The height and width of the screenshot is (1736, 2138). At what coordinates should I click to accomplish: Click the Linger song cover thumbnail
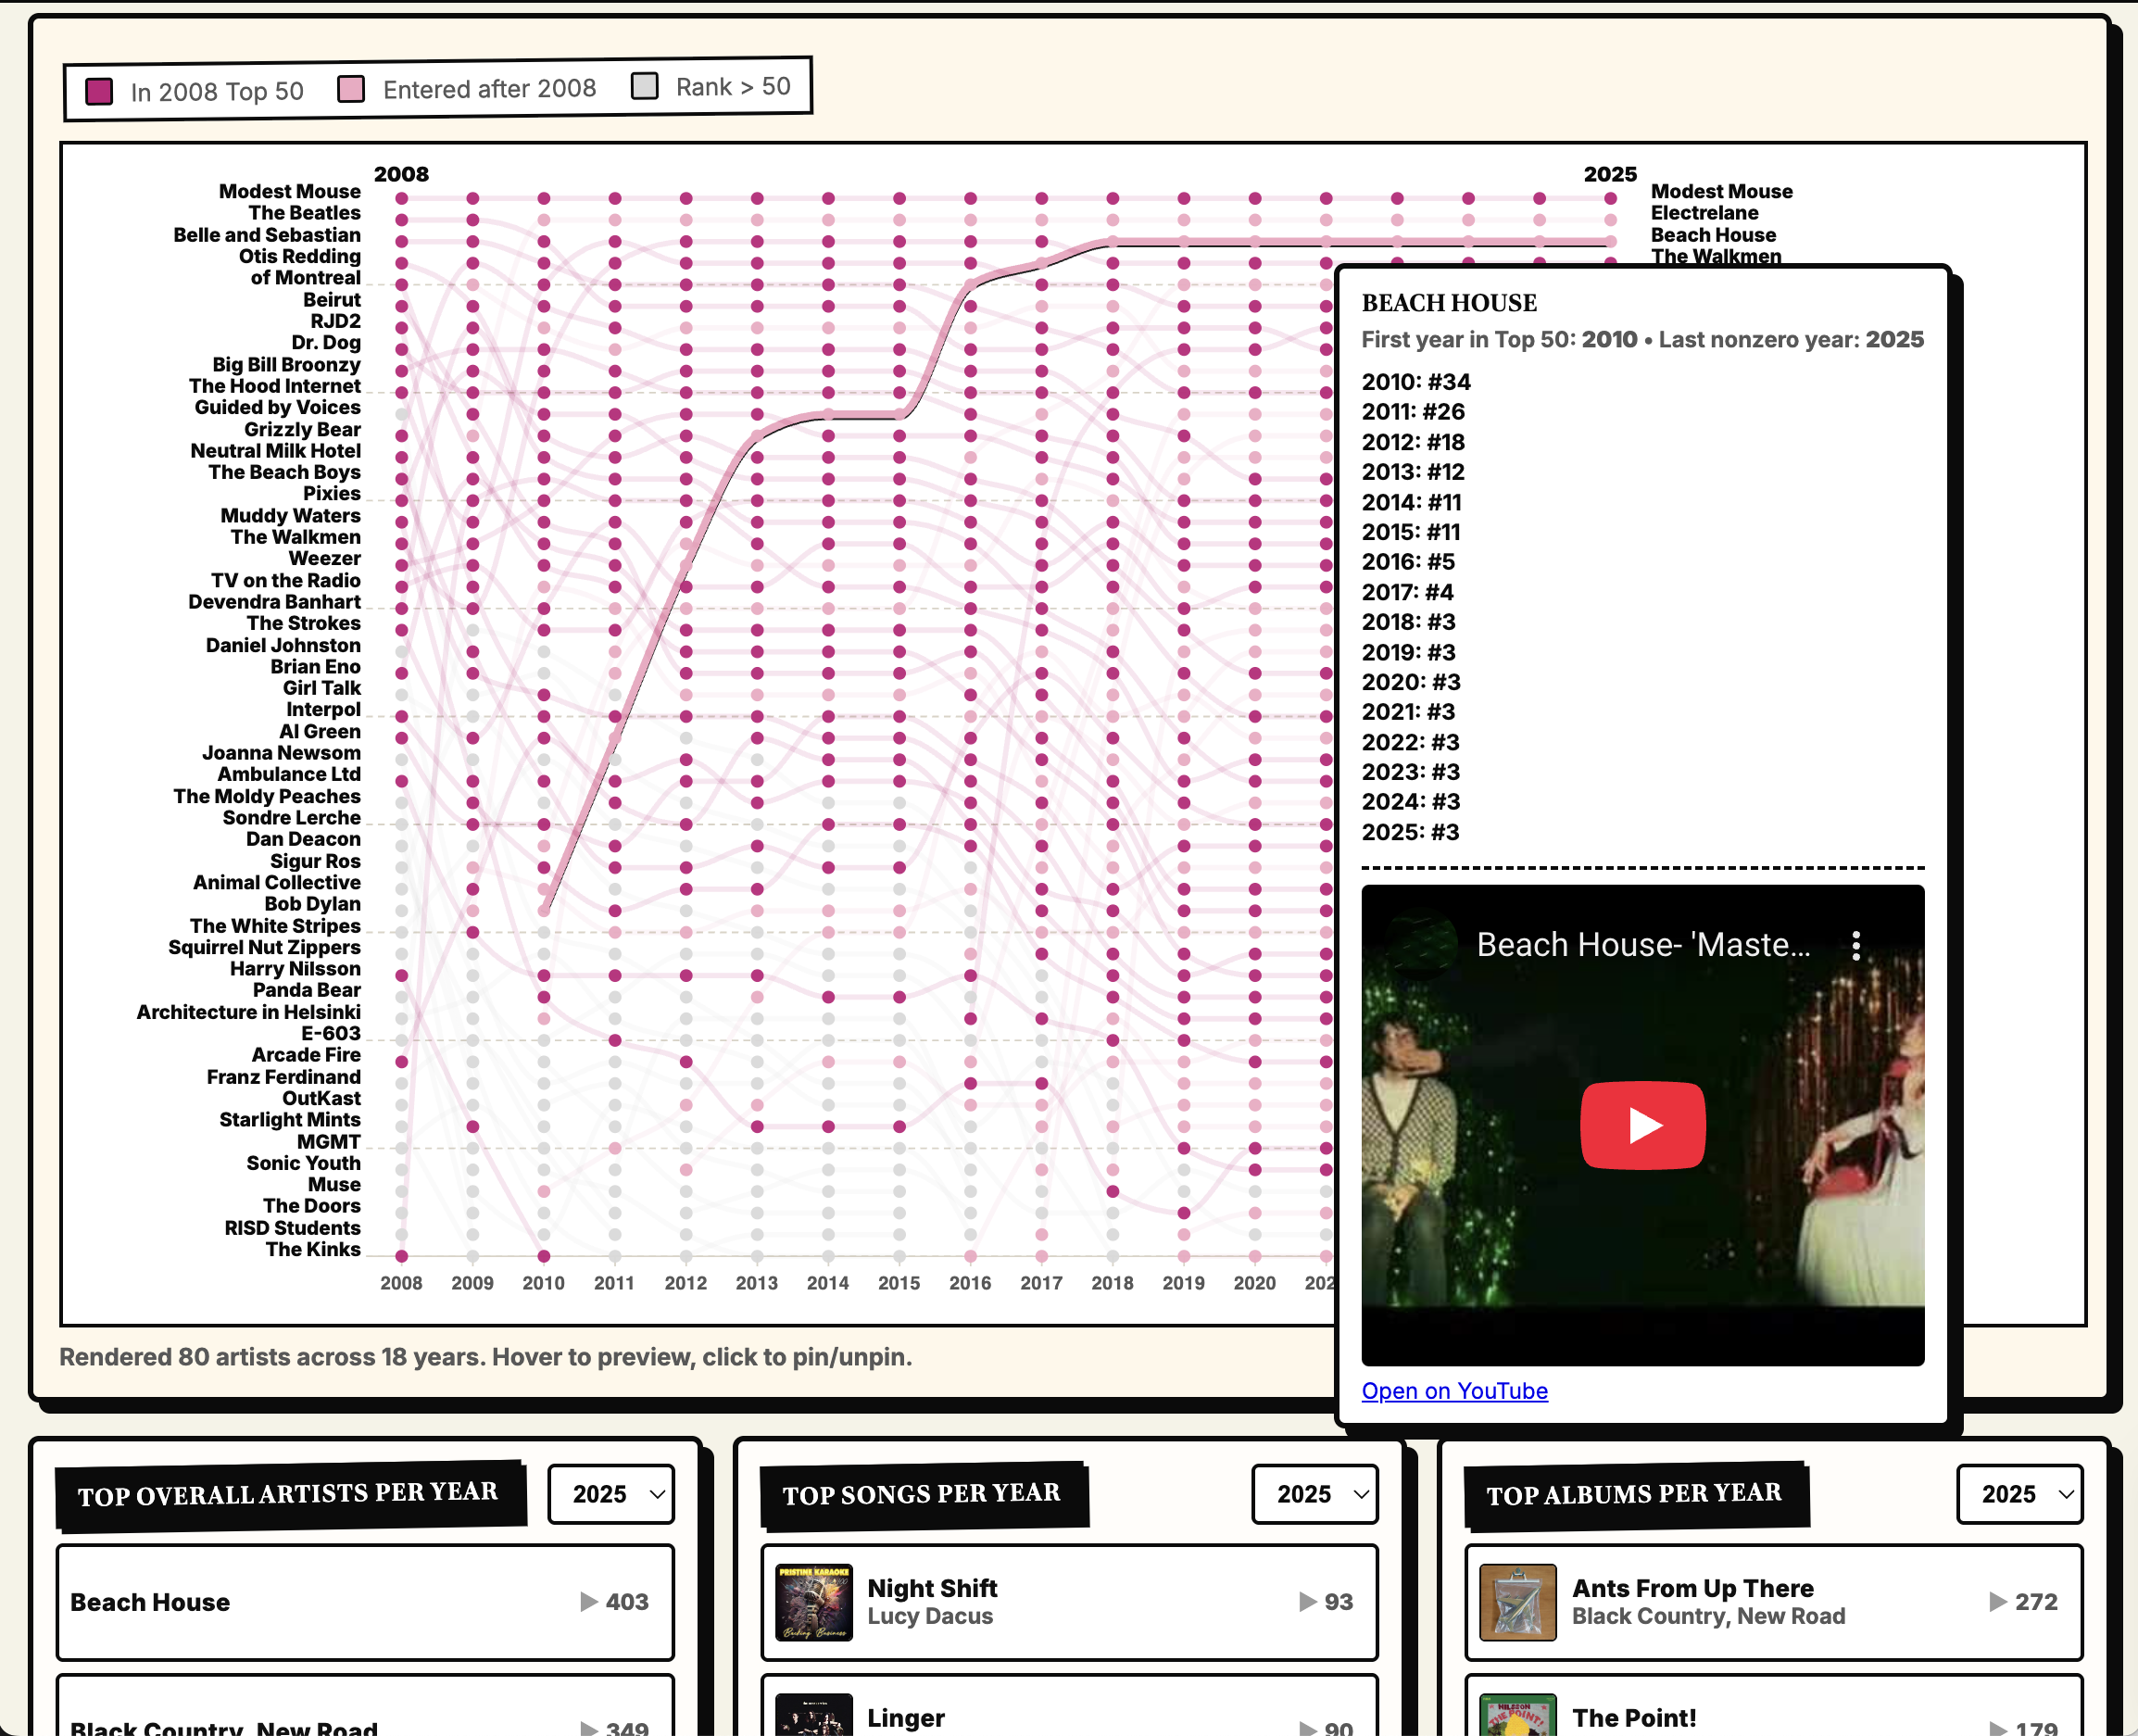pyautogui.click(x=814, y=1714)
